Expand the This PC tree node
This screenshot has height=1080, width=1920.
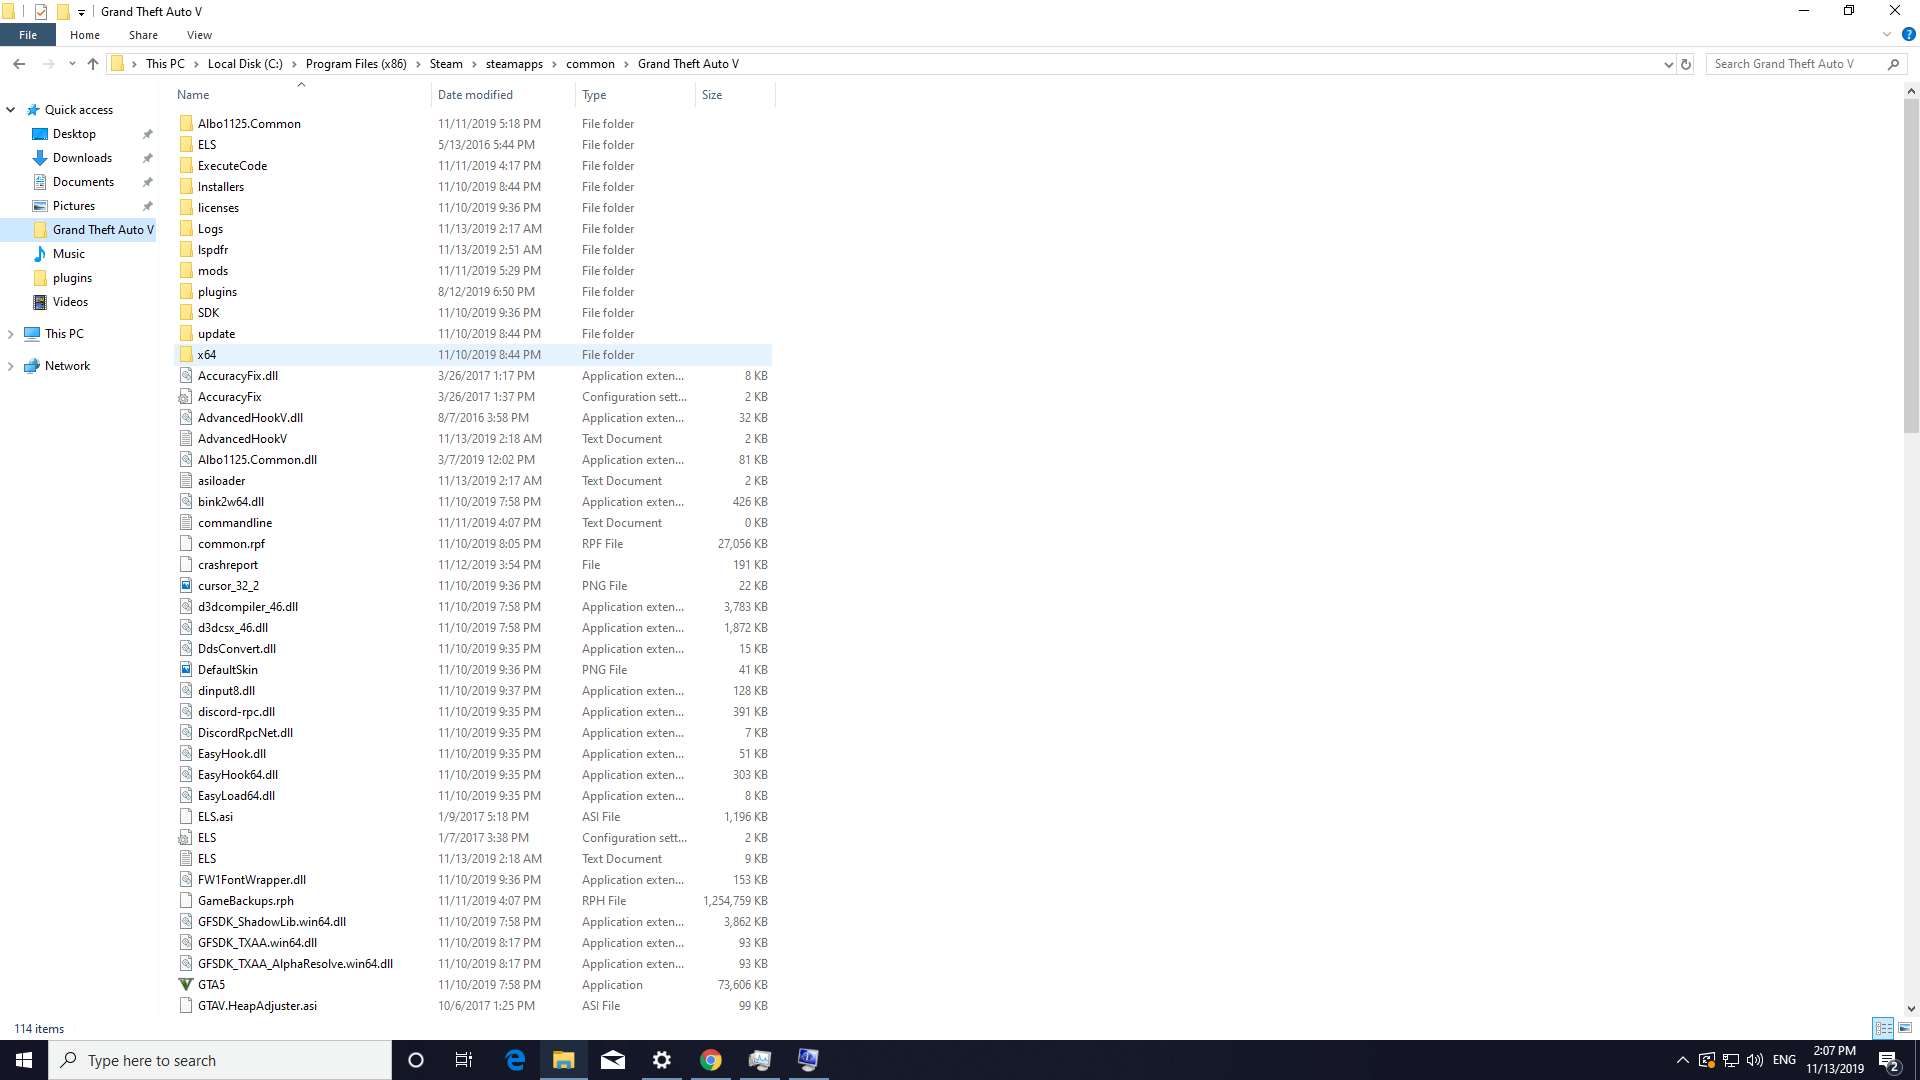tap(11, 334)
